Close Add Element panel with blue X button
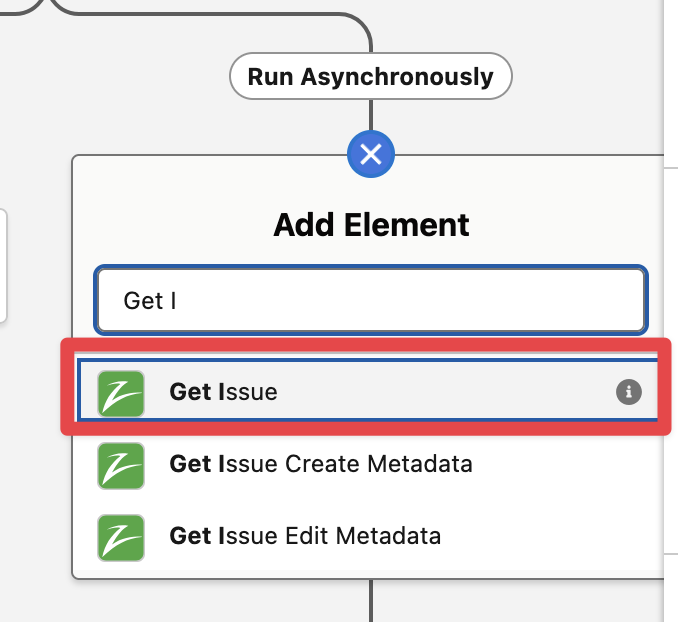The width and height of the screenshot is (678, 622). coord(371,154)
